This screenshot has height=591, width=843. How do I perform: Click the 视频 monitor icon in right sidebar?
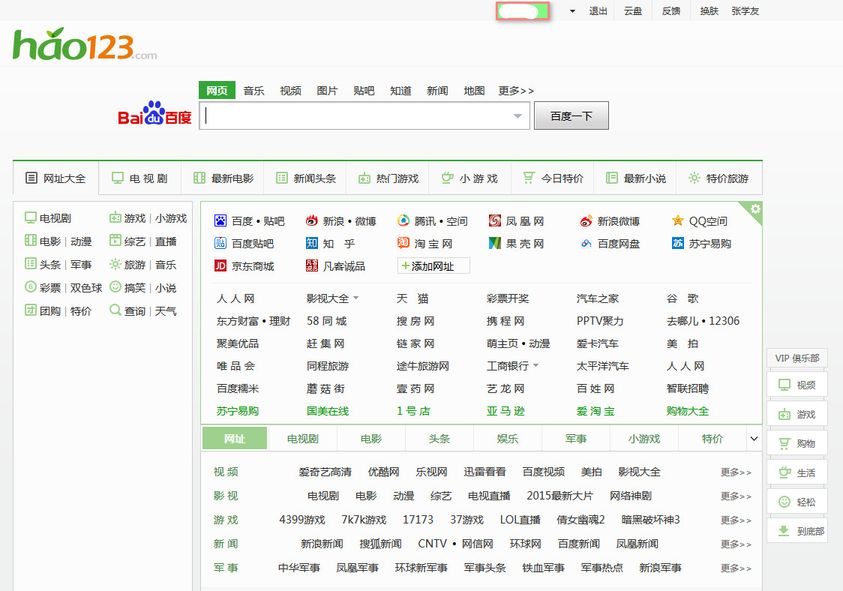click(784, 385)
